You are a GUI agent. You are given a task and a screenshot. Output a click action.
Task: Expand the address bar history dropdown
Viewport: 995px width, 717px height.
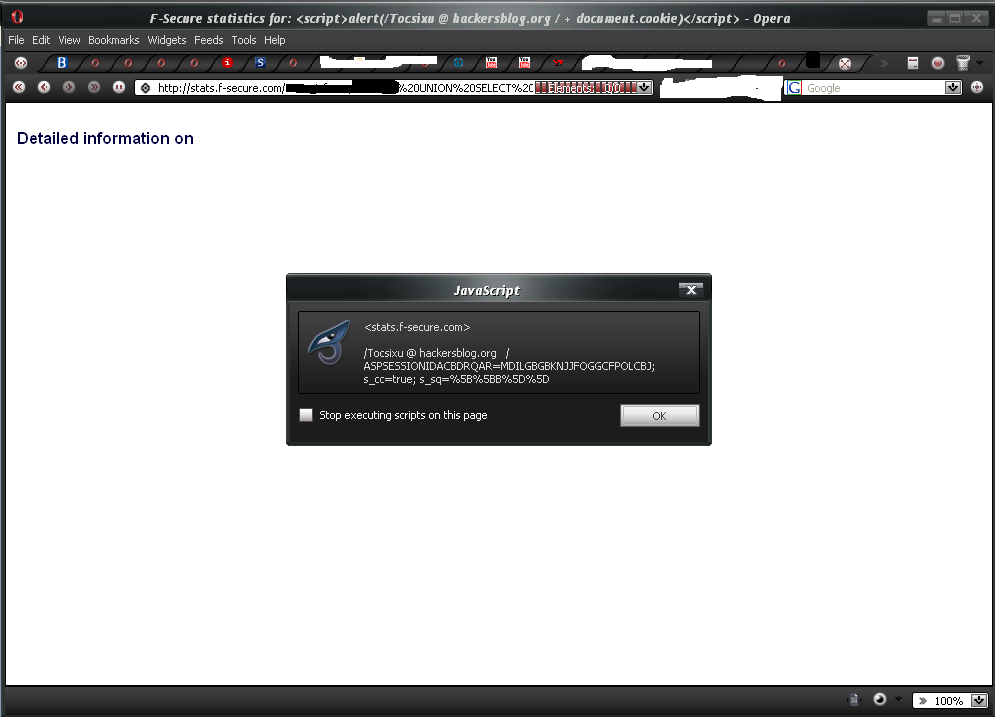(x=644, y=88)
